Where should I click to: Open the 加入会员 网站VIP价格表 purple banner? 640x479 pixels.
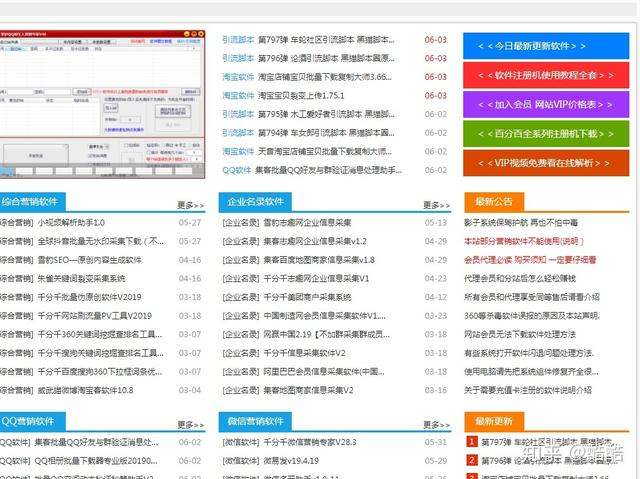[x=546, y=104]
